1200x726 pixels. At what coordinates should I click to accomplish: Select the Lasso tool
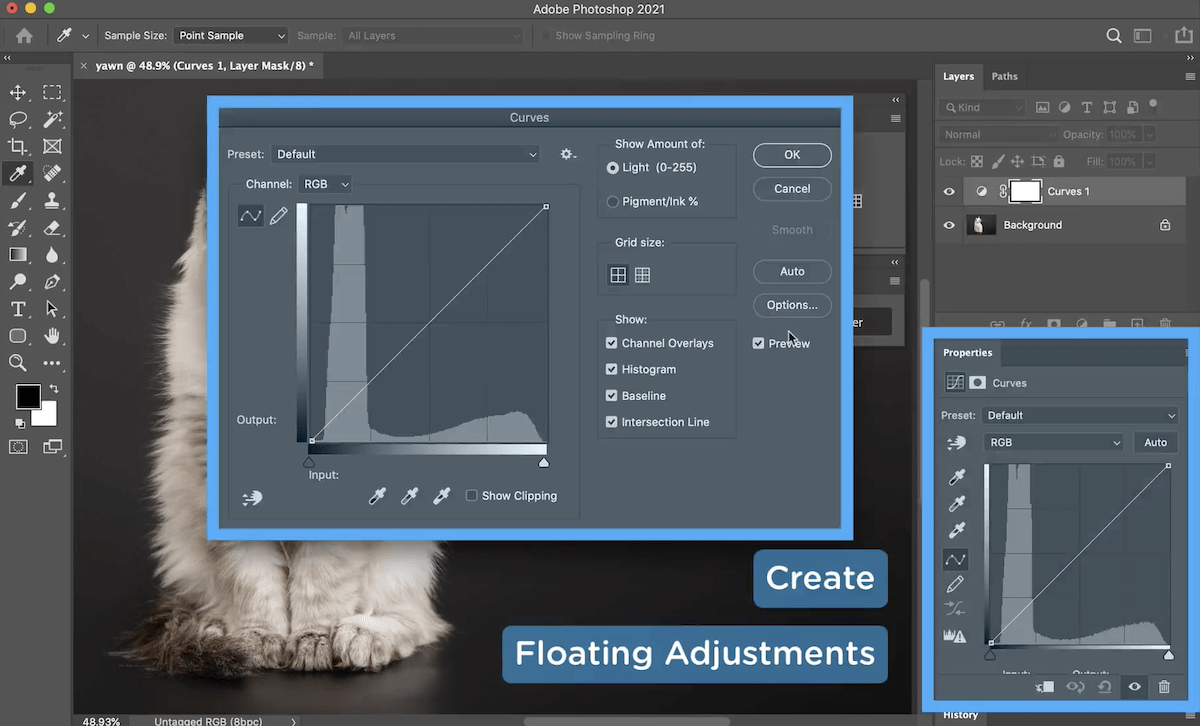click(x=18, y=120)
